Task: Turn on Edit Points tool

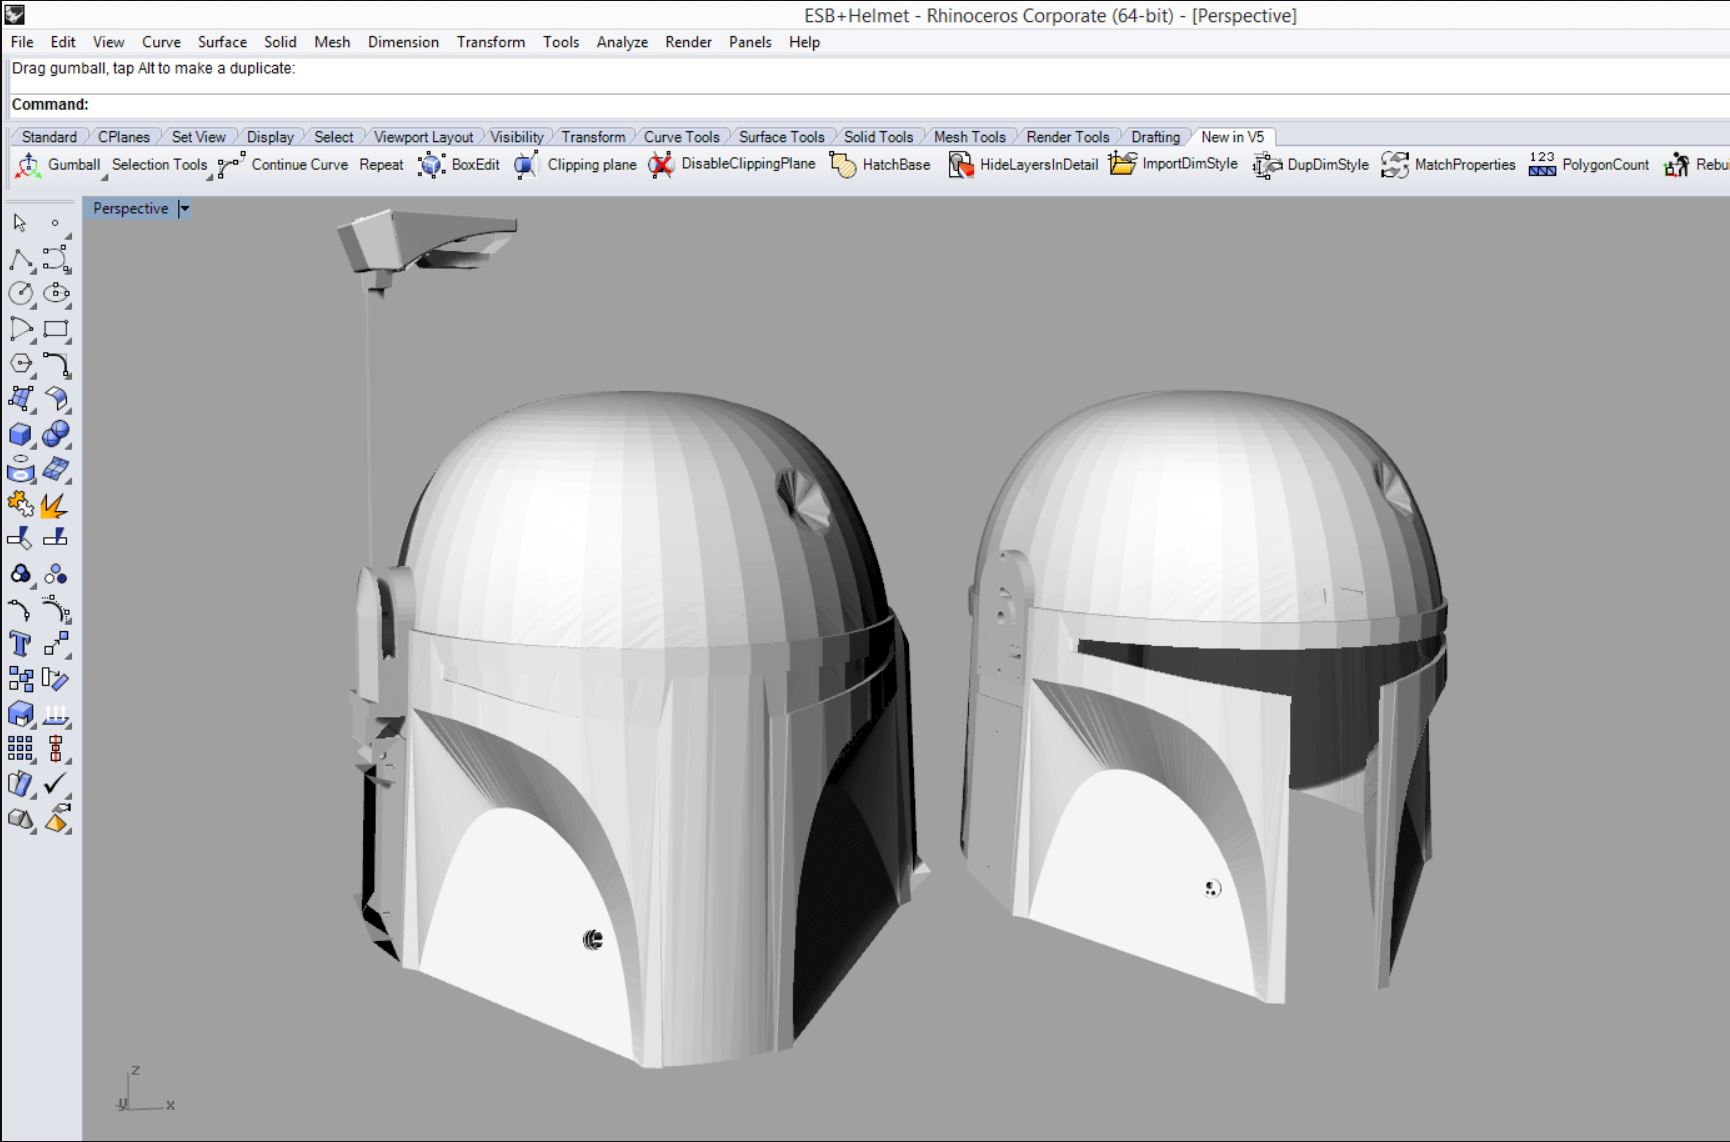Action: (x=20, y=609)
